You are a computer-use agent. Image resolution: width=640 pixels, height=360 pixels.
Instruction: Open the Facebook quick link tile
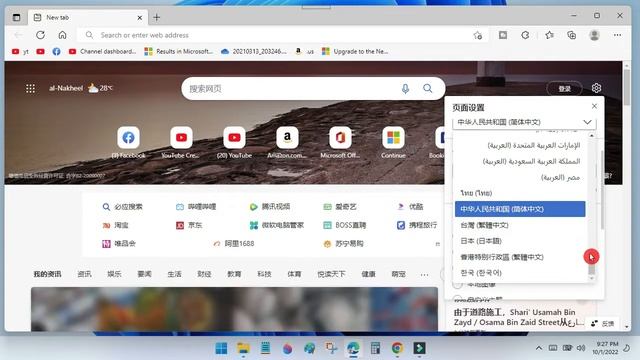point(128,142)
